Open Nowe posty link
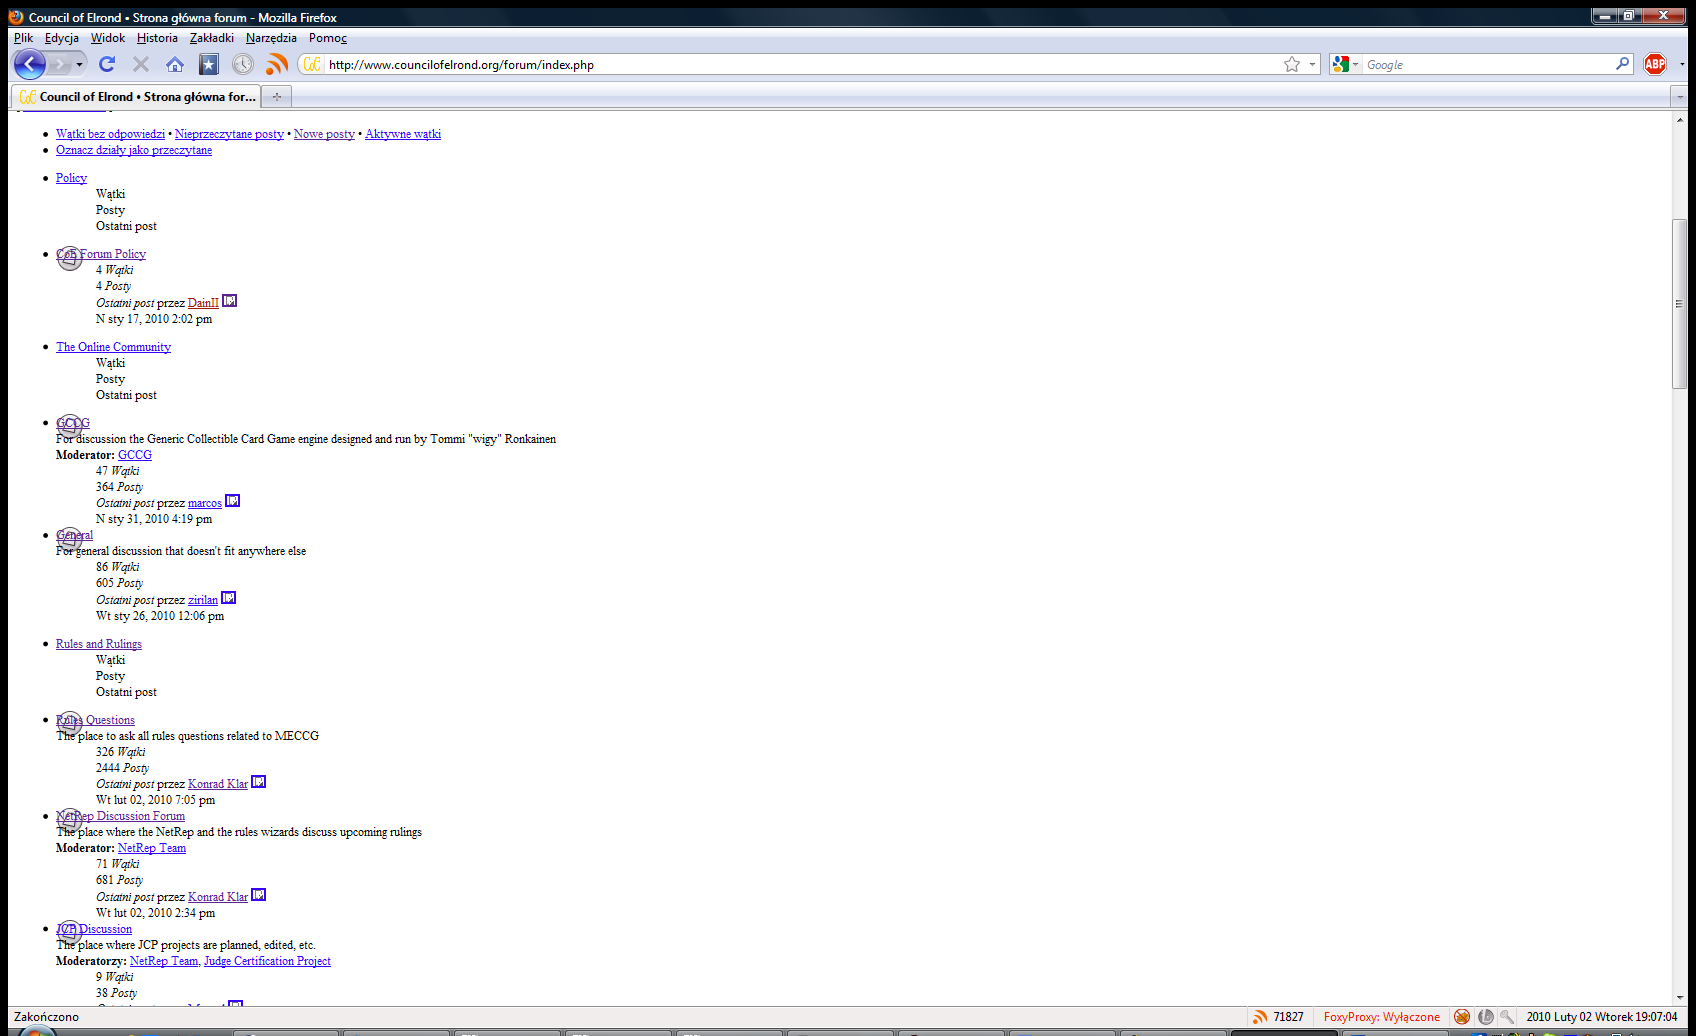 (x=324, y=134)
